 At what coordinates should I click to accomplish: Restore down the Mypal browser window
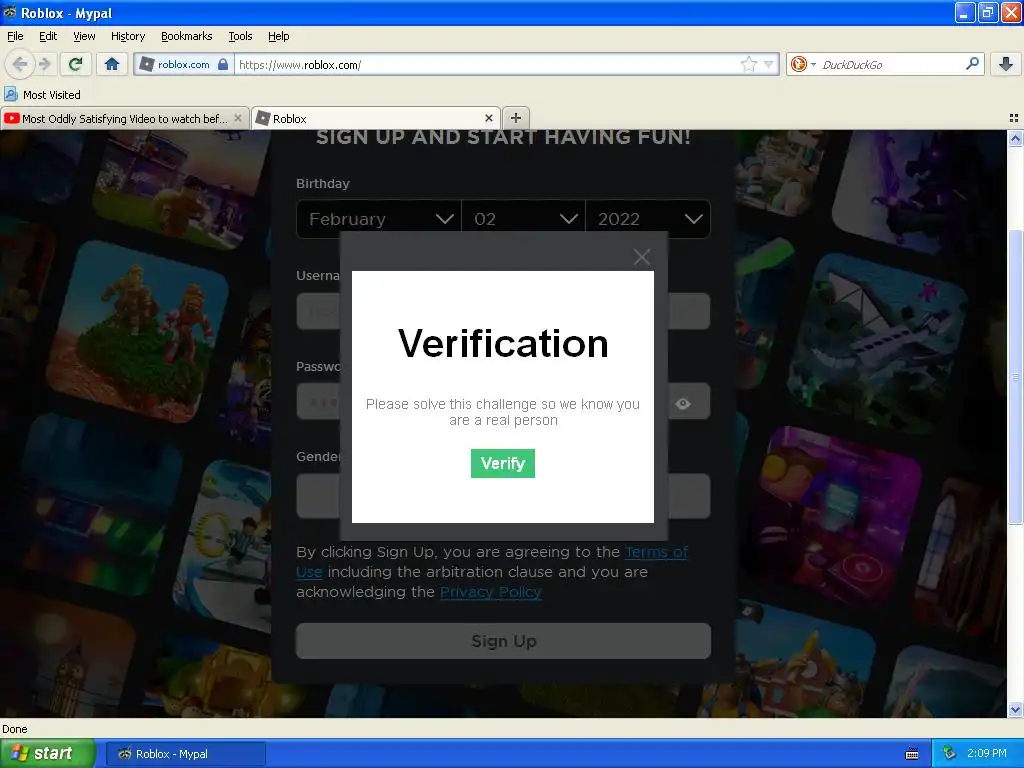(x=988, y=12)
